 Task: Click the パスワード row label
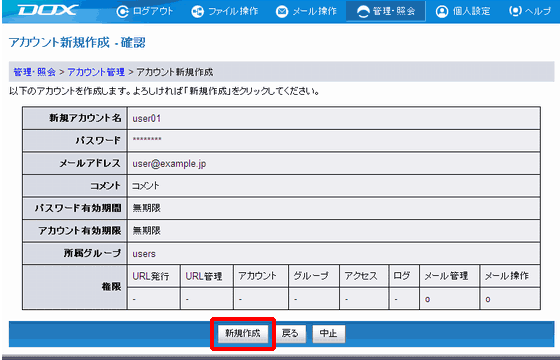click(x=98, y=140)
